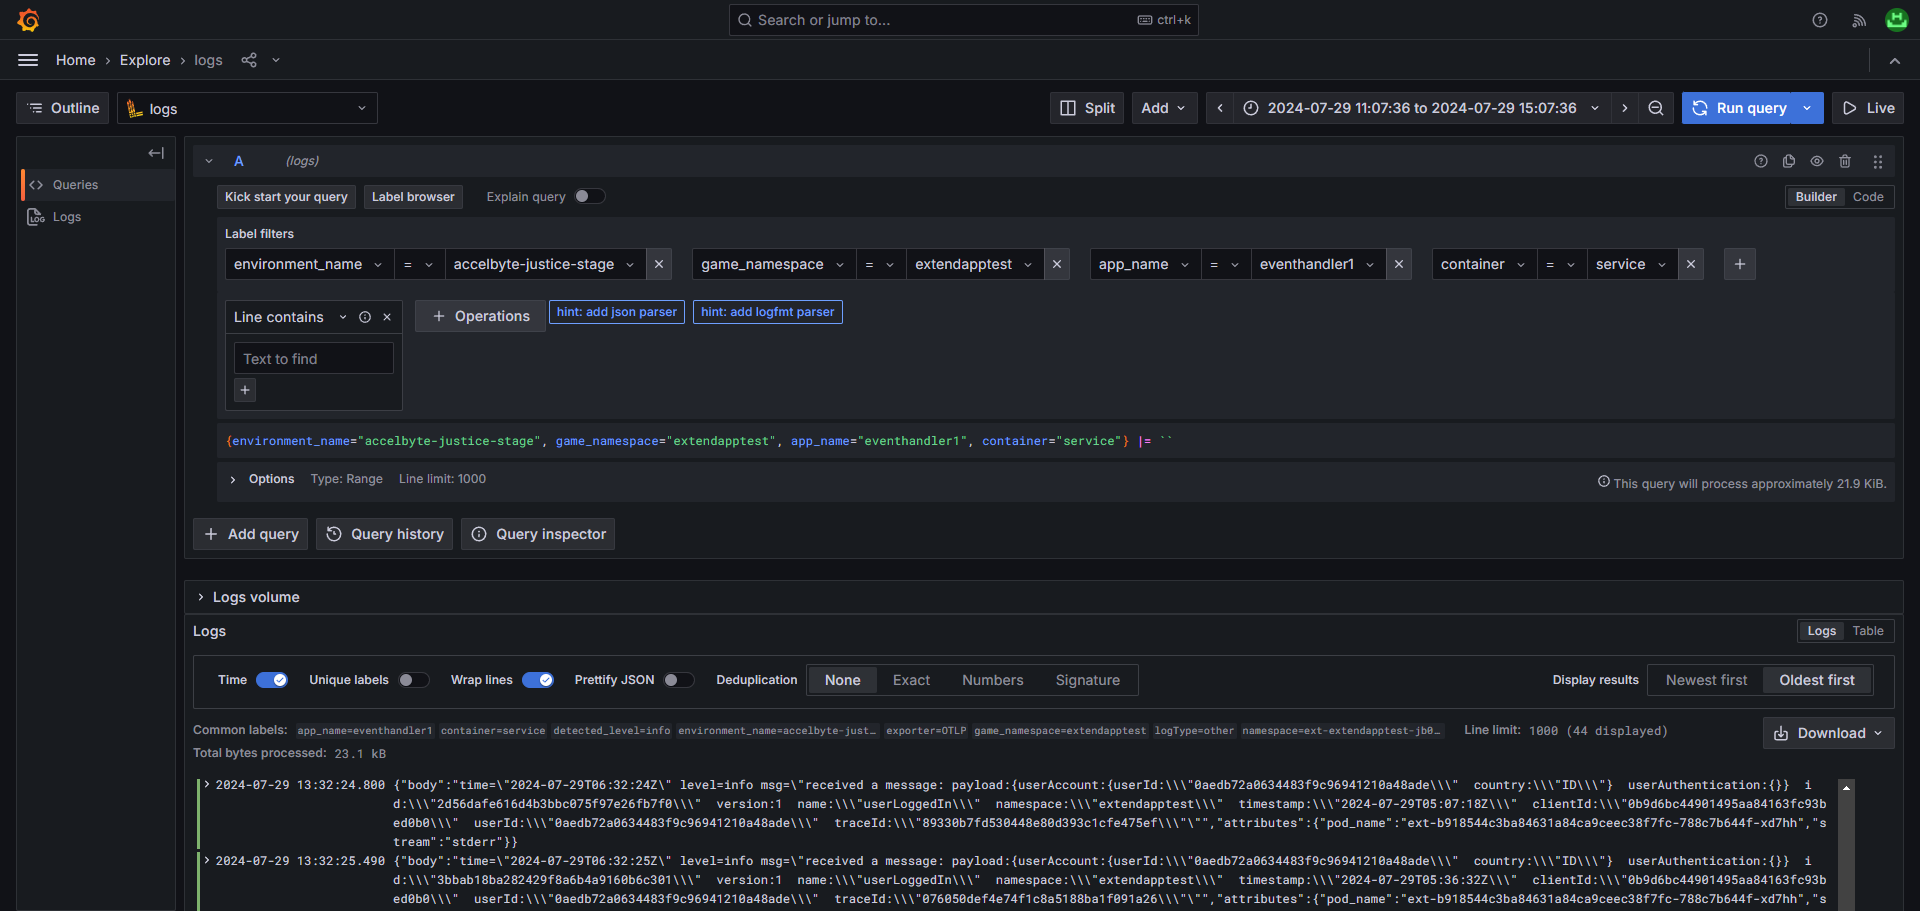Select Exact deduplication
Image resolution: width=1920 pixels, height=911 pixels.
(x=911, y=680)
